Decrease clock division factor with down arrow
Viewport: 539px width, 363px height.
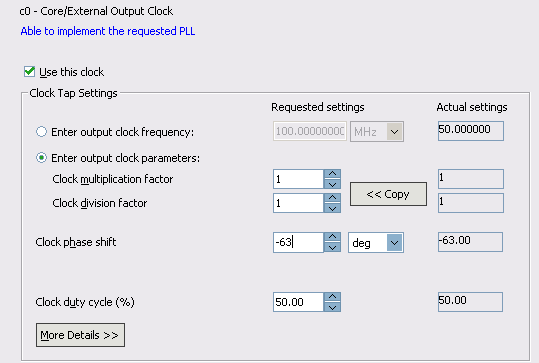coord(332,208)
